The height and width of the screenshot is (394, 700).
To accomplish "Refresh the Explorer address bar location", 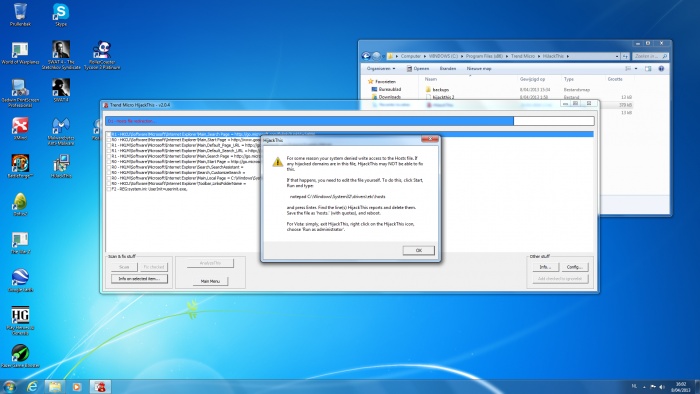I will tap(625, 56).
